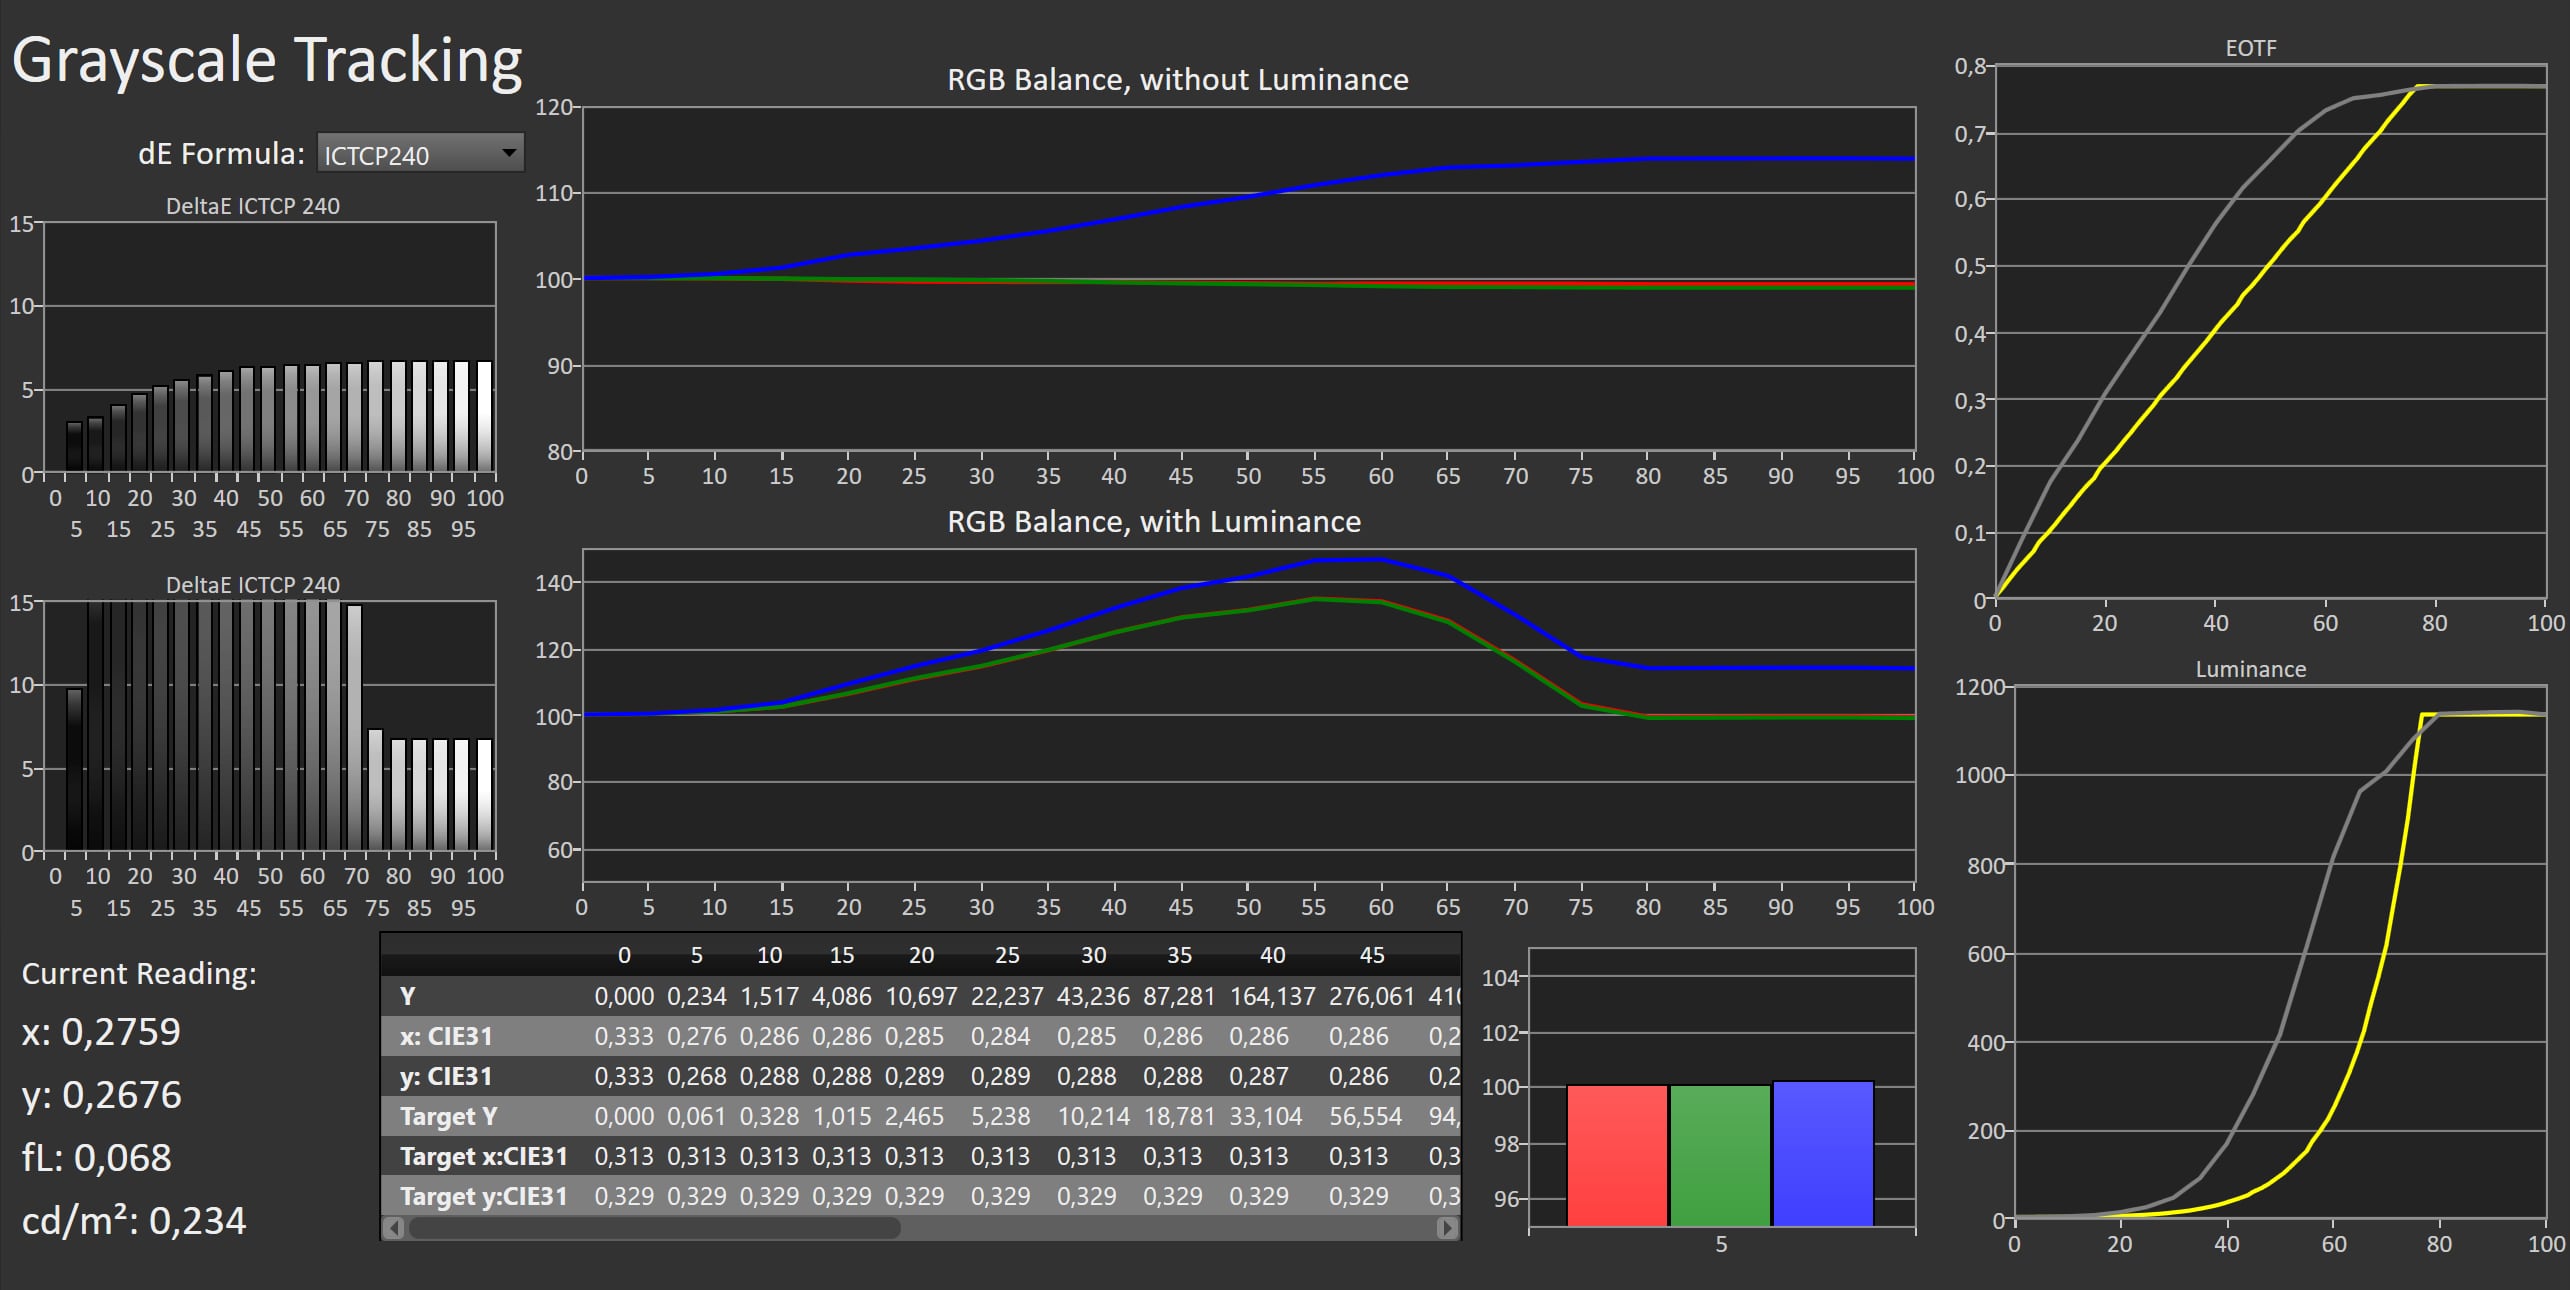The height and width of the screenshot is (1290, 2570).
Task: Click the Target Y row label
Action: pos(448,1116)
